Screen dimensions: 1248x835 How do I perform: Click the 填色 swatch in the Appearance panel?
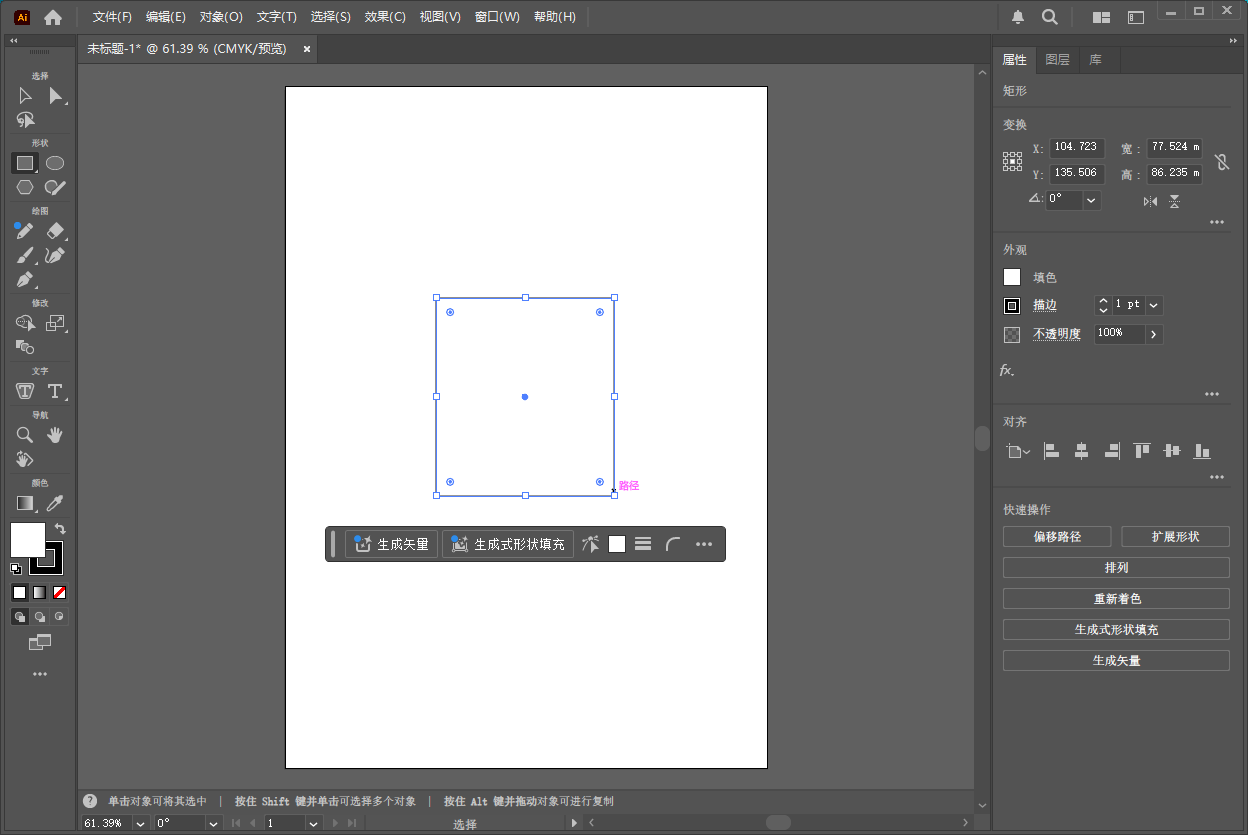(x=1011, y=277)
